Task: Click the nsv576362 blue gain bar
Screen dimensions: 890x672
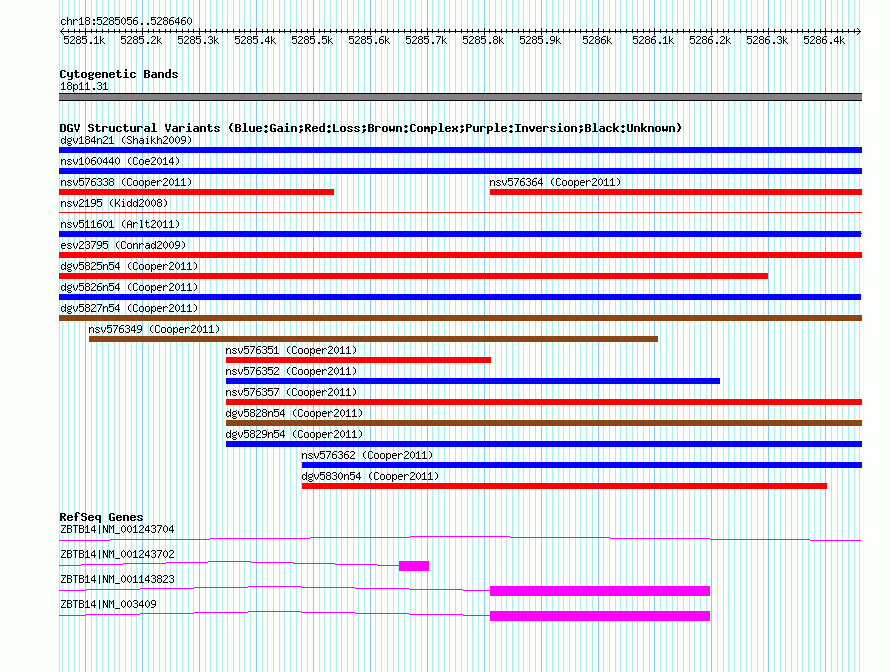Action: pyautogui.click(x=582, y=465)
